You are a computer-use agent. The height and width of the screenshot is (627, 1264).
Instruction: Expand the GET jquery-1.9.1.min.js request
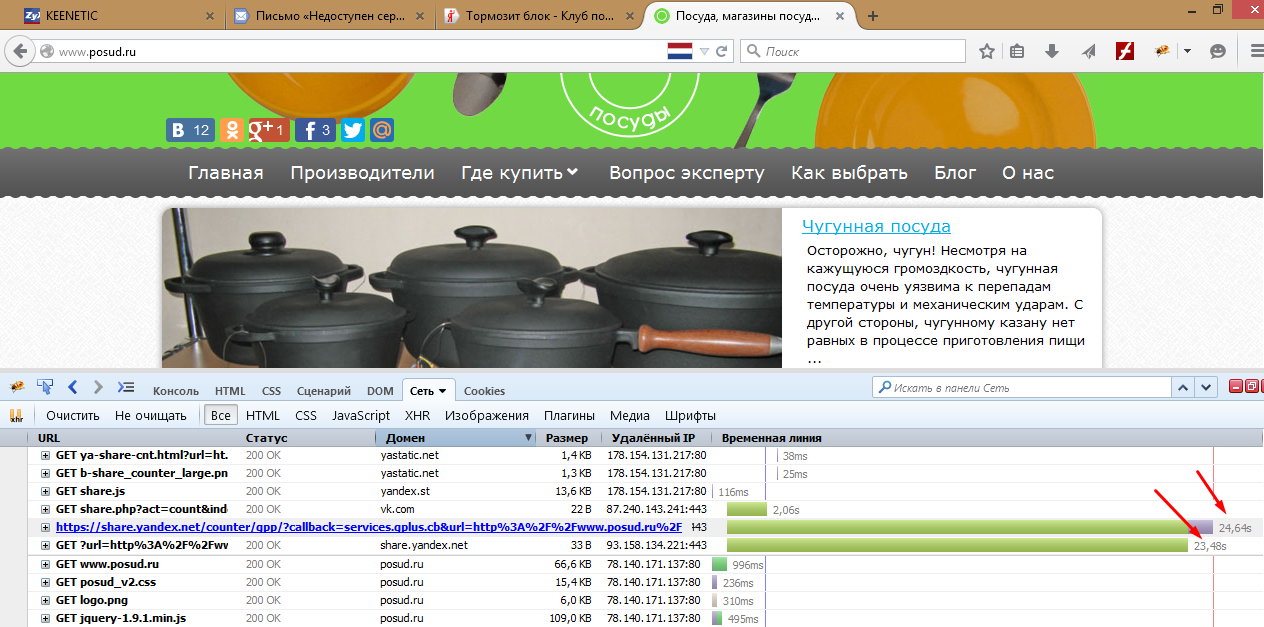point(45,618)
